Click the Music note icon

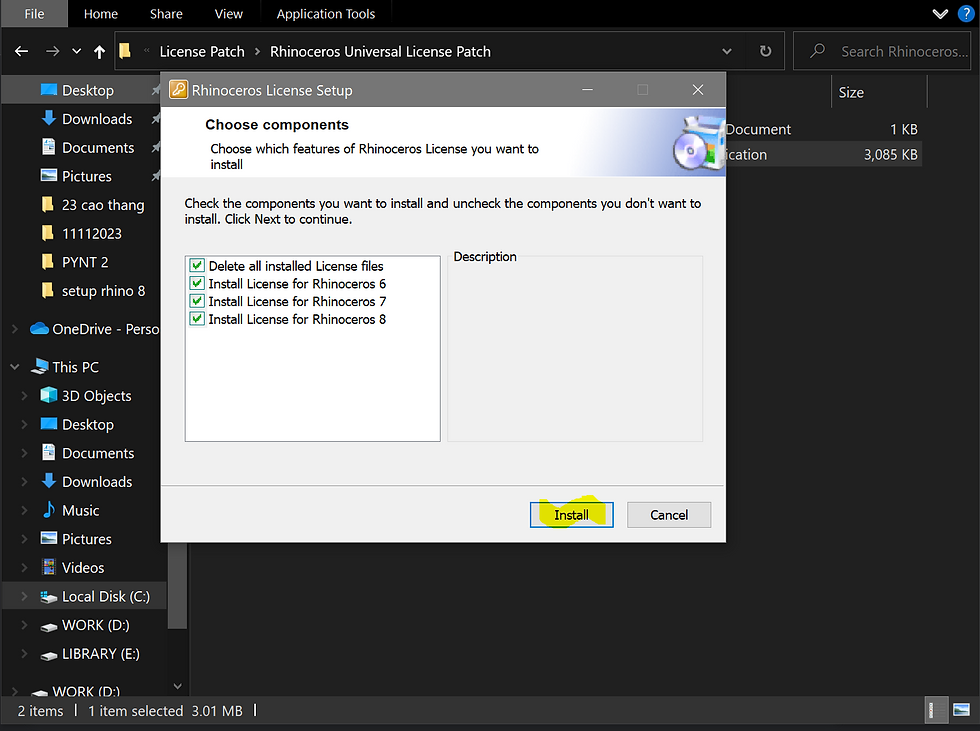pos(49,510)
